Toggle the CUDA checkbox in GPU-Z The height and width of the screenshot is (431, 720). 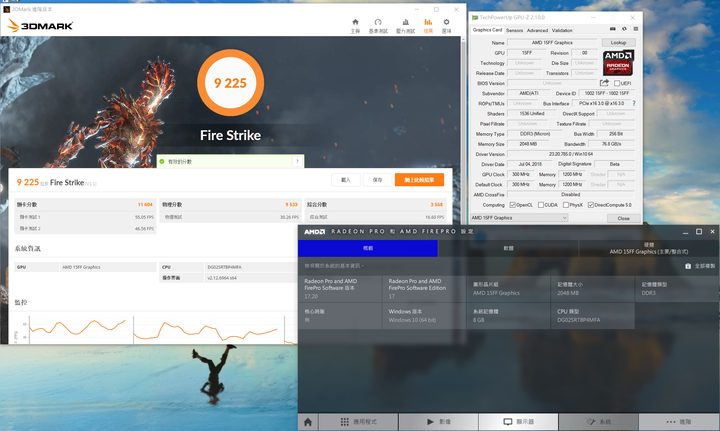pyautogui.click(x=540, y=205)
